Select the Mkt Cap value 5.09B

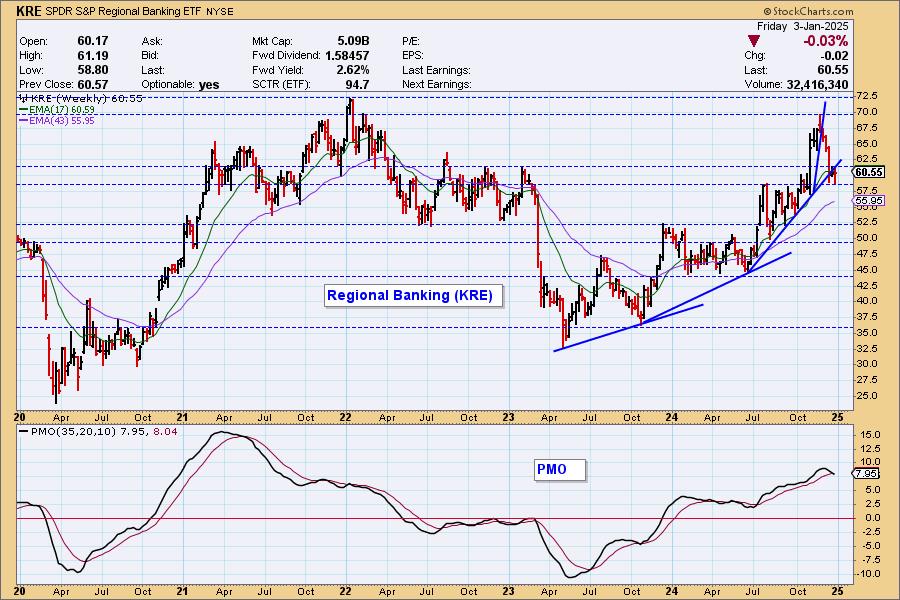coord(353,41)
